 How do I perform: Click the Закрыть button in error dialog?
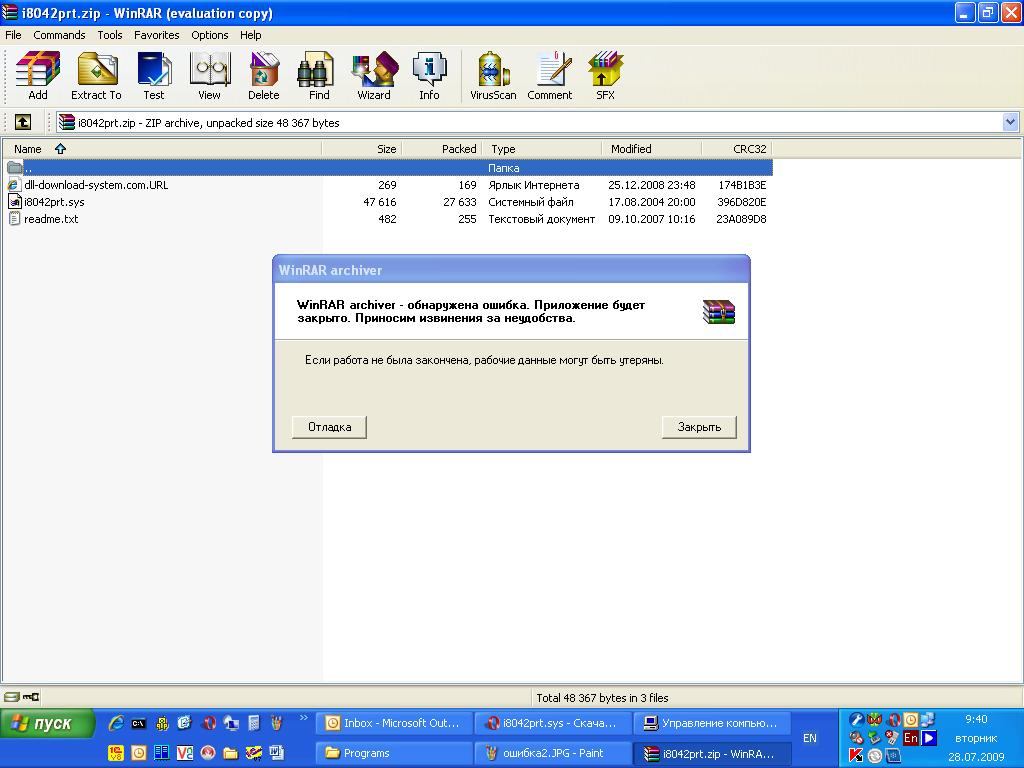click(x=699, y=427)
